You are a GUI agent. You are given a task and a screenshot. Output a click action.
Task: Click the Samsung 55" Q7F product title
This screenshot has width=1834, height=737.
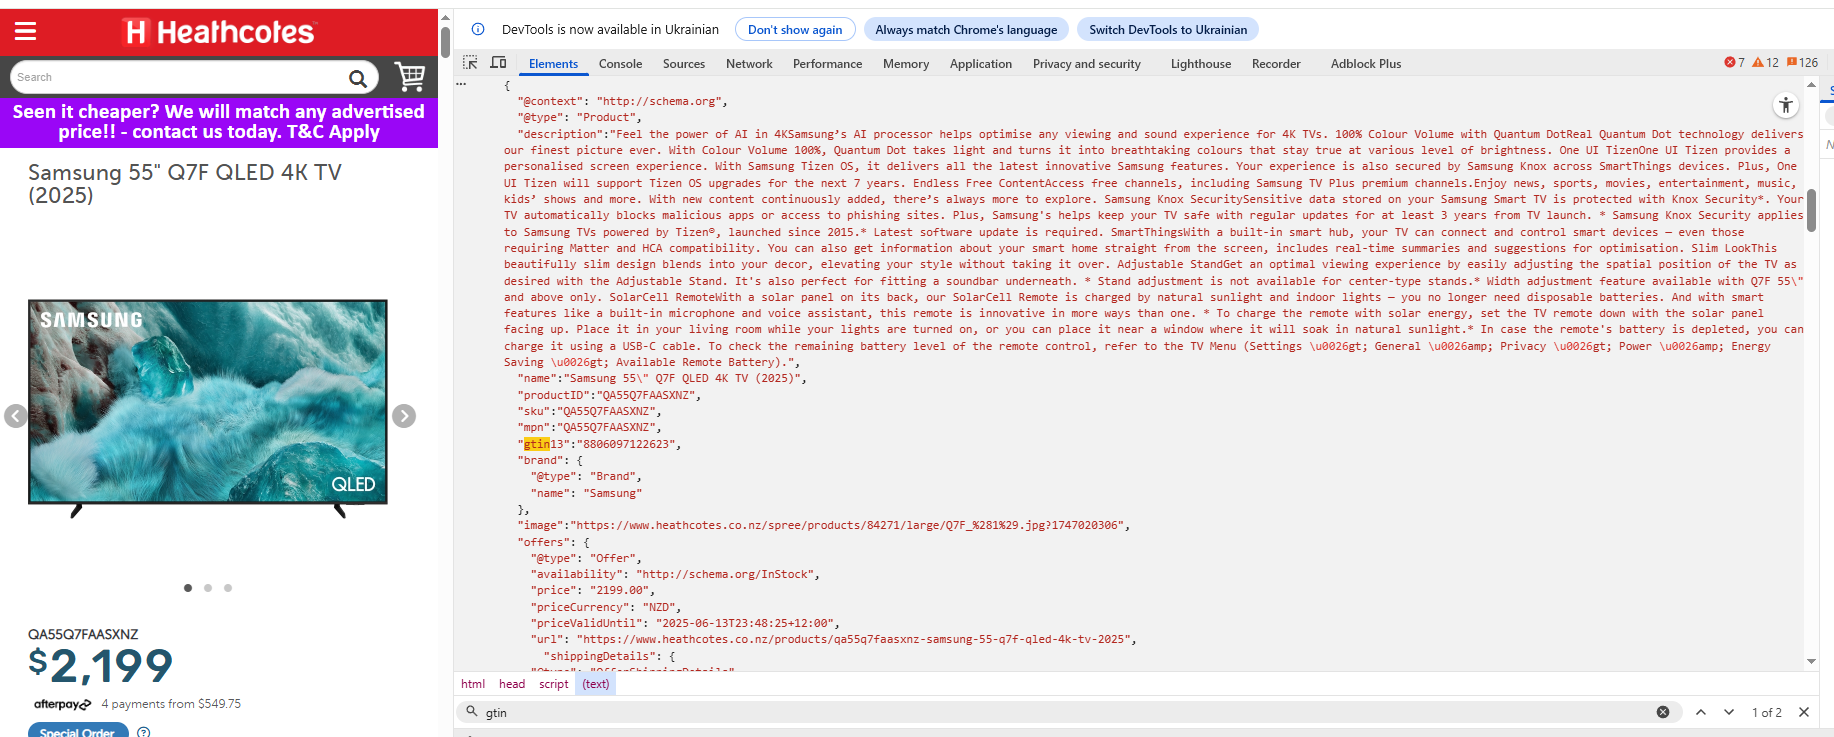click(185, 184)
